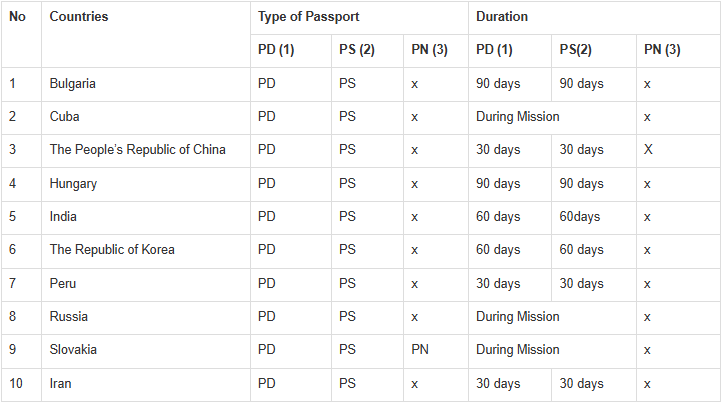Click the India country cell
This screenshot has height=404, width=725.
pyautogui.click(x=63, y=217)
